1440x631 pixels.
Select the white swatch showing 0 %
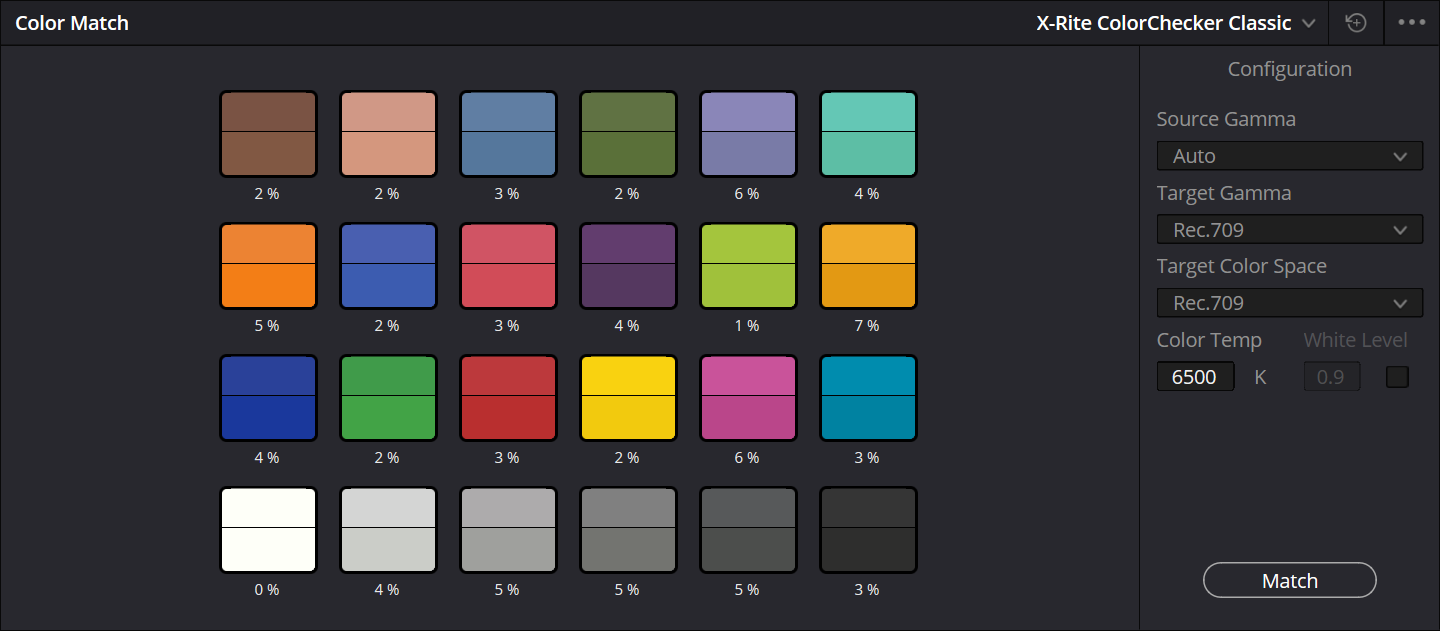(268, 530)
